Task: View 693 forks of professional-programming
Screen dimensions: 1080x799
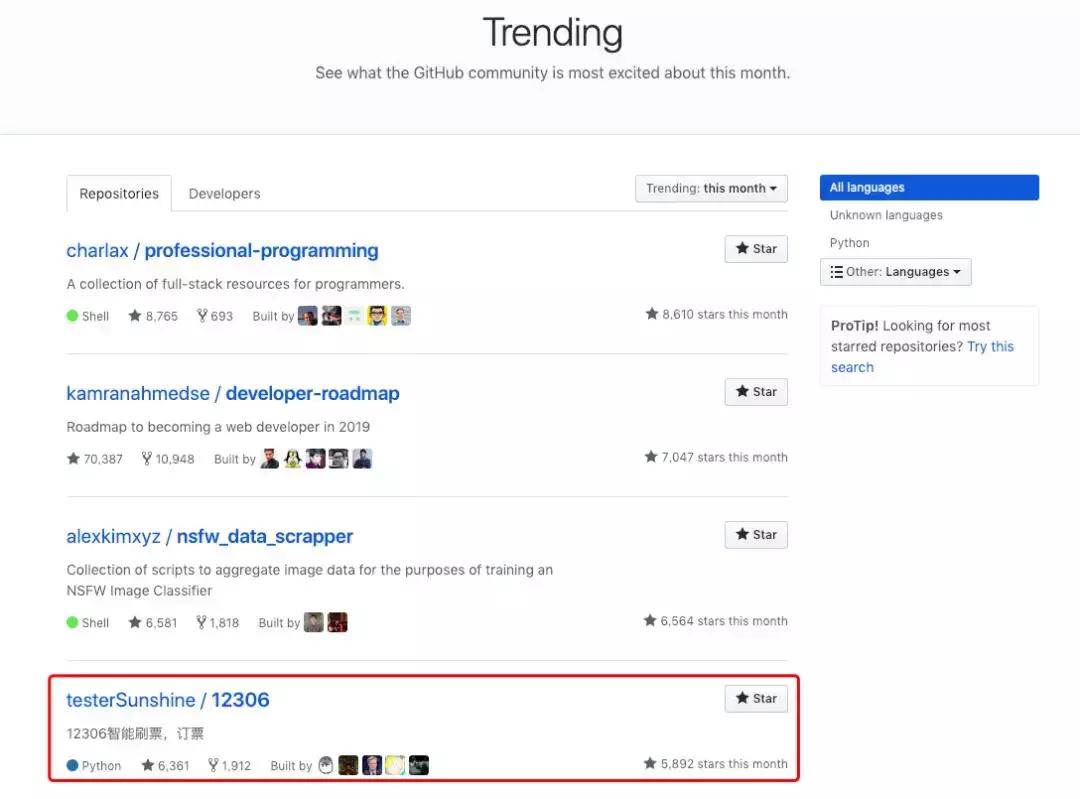Action: [x=215, y=316]
